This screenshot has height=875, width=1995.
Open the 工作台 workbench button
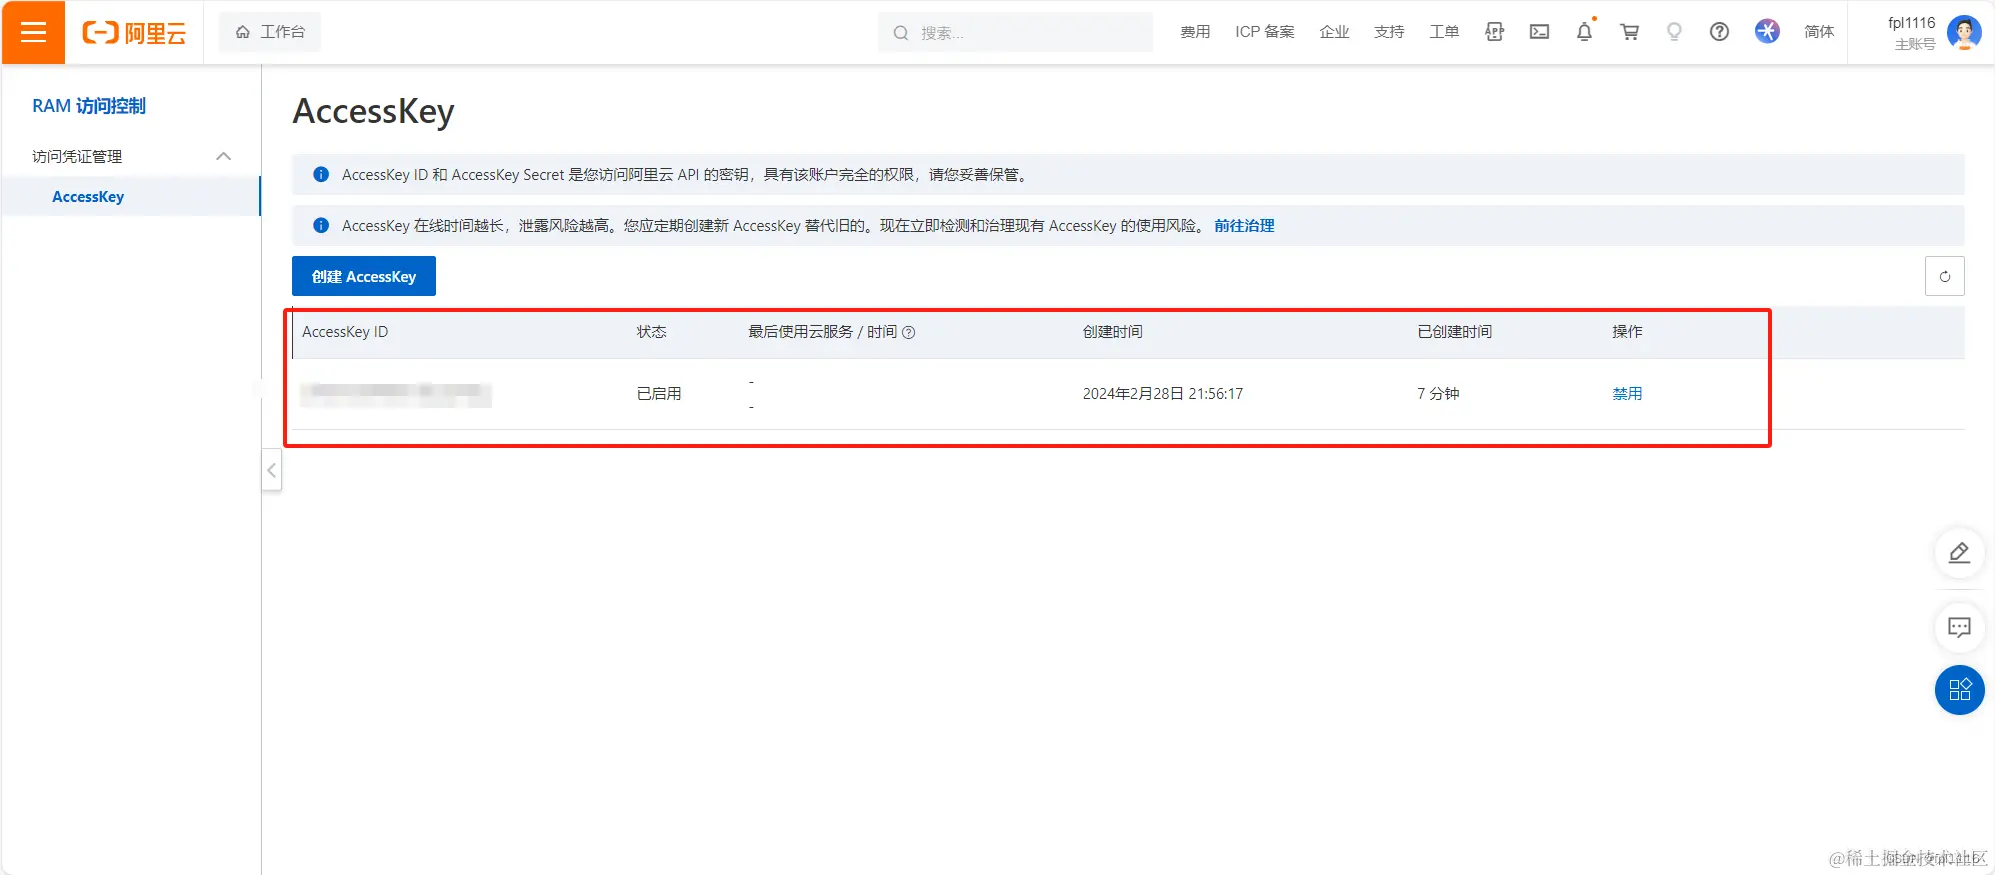270,32
